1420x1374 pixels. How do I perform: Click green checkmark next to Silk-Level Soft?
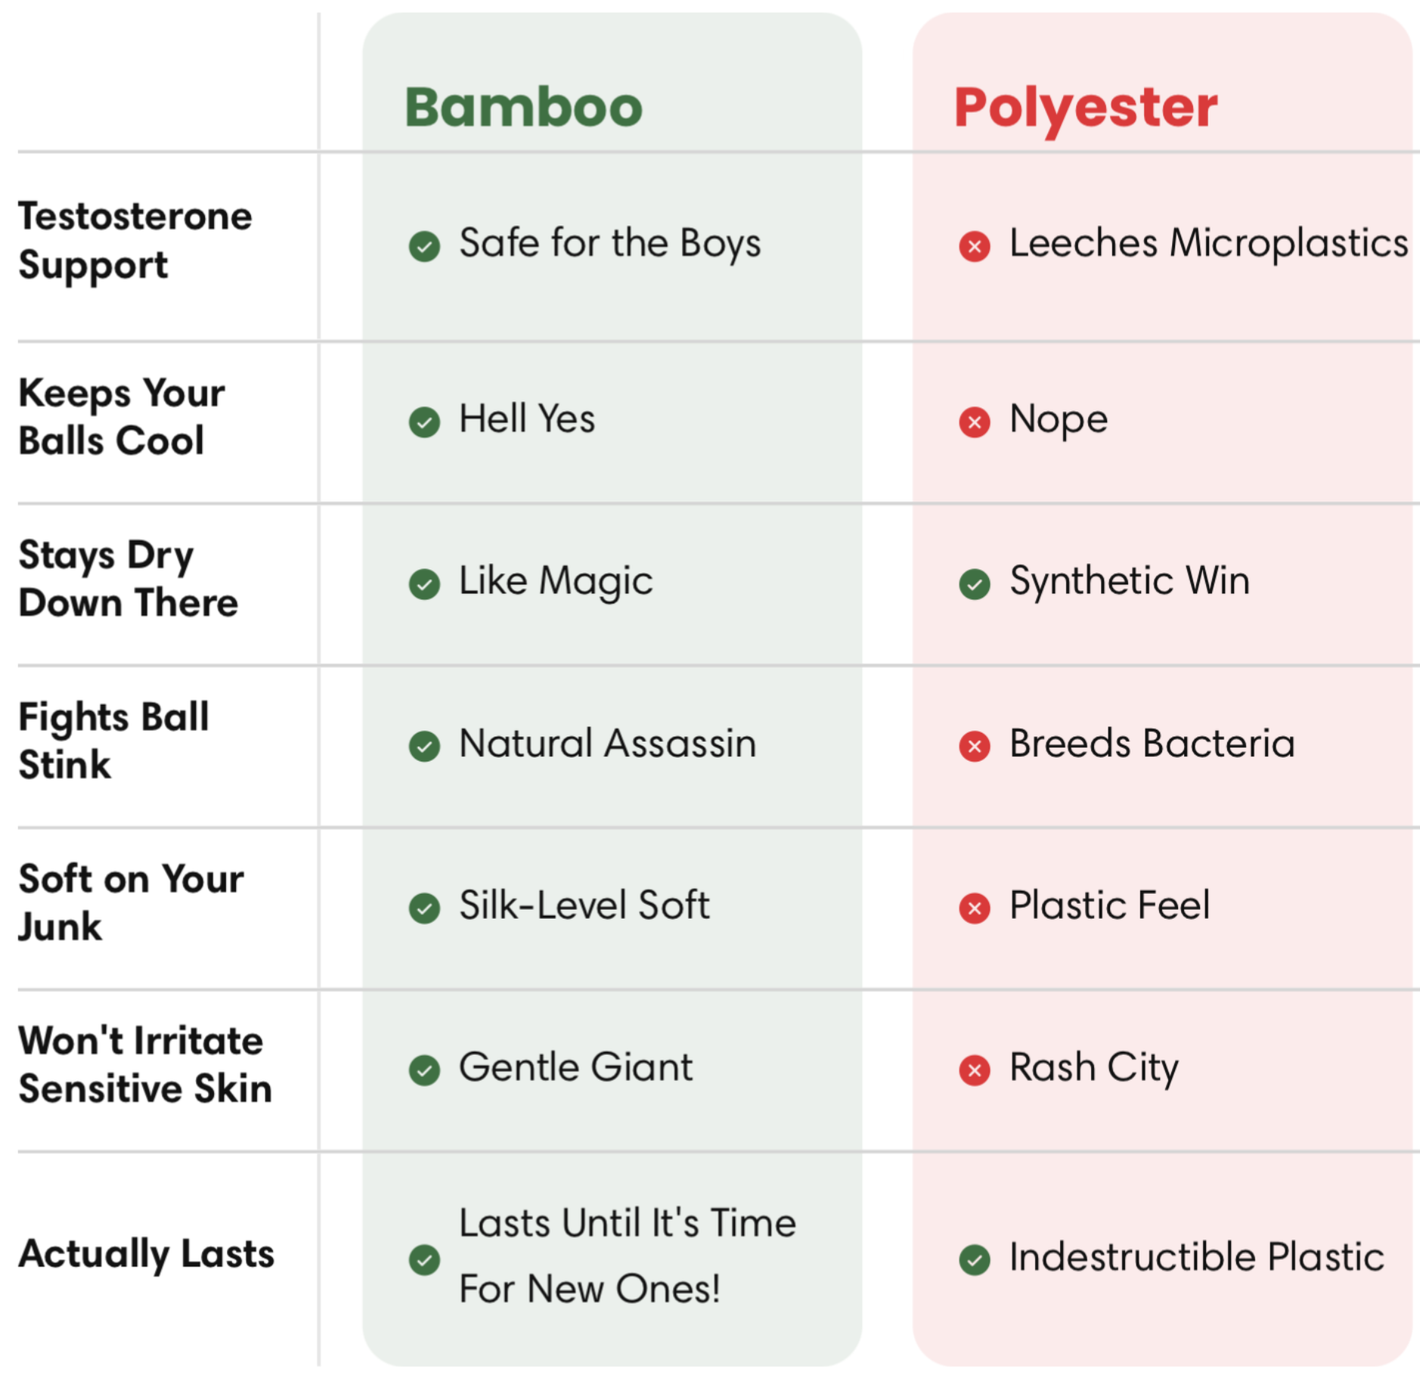424,908
